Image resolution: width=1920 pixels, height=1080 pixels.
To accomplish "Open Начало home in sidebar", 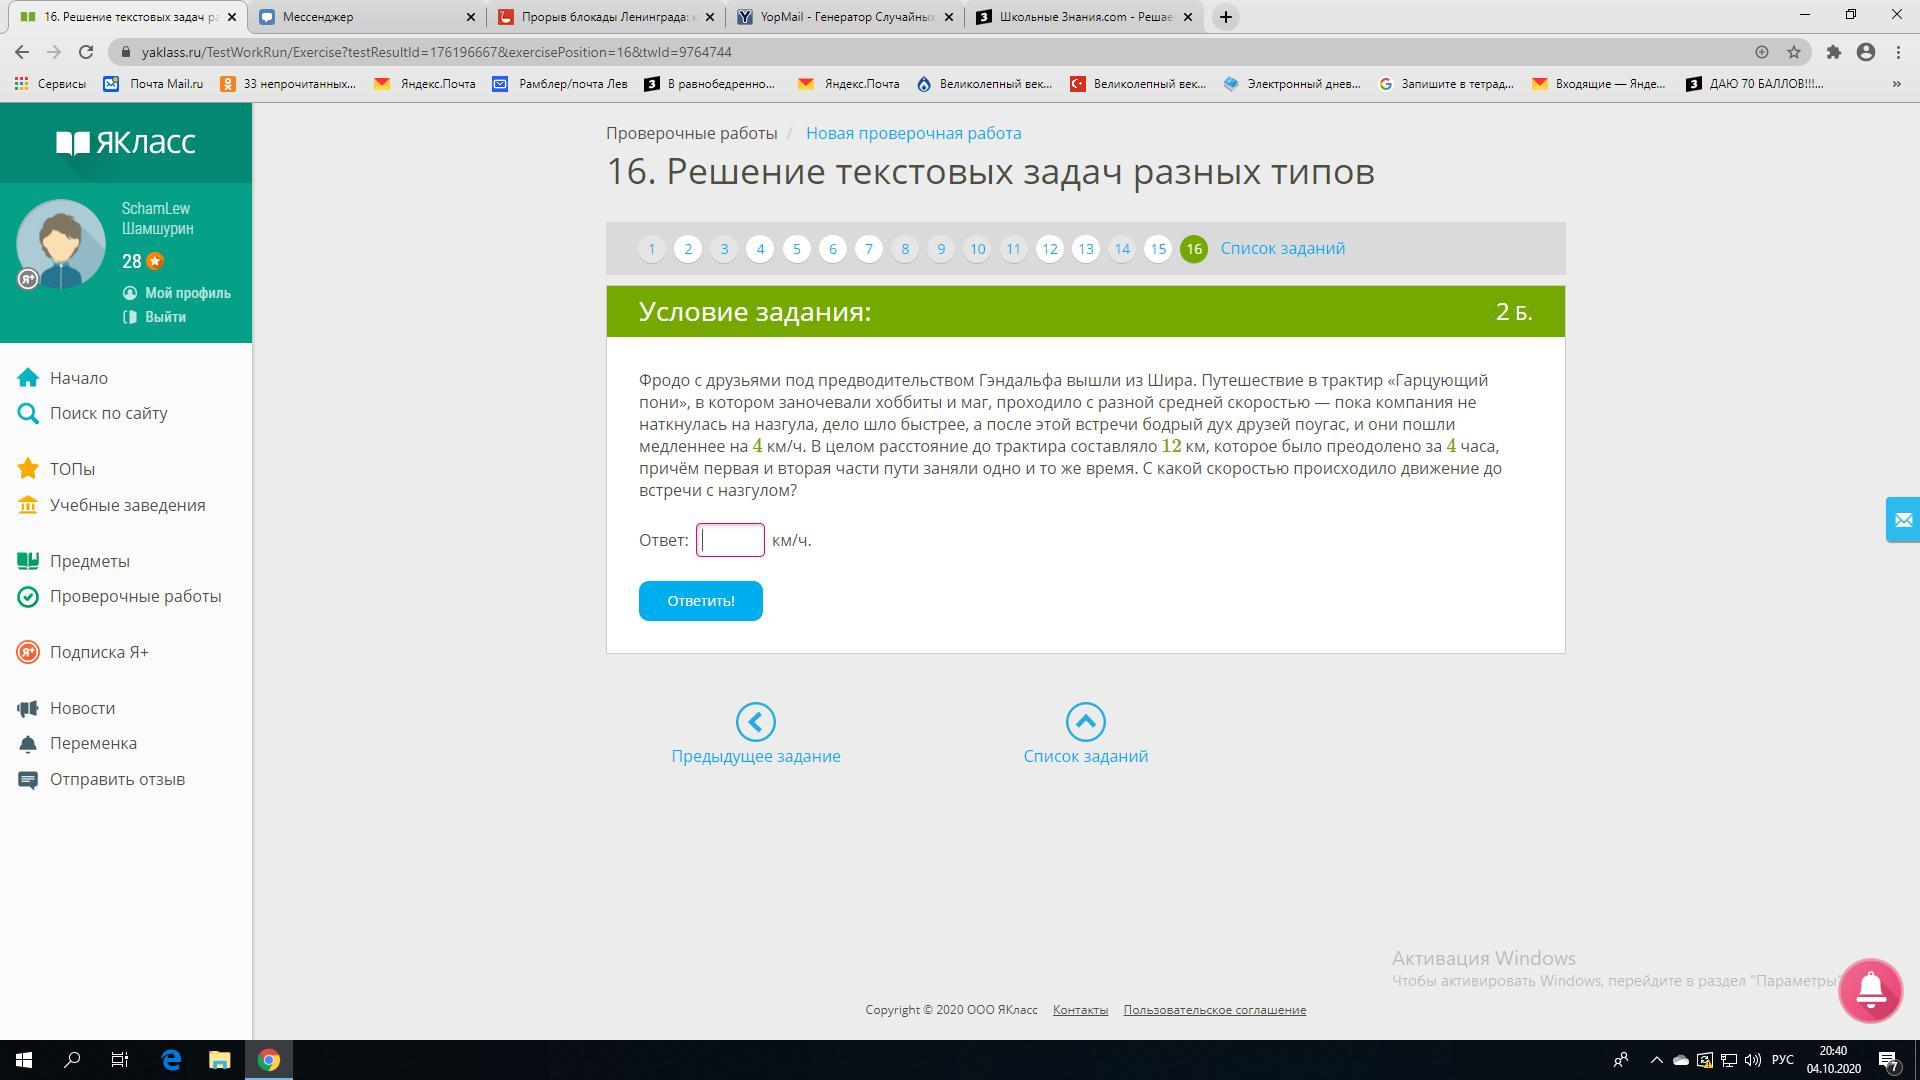I will click(78, 378).
